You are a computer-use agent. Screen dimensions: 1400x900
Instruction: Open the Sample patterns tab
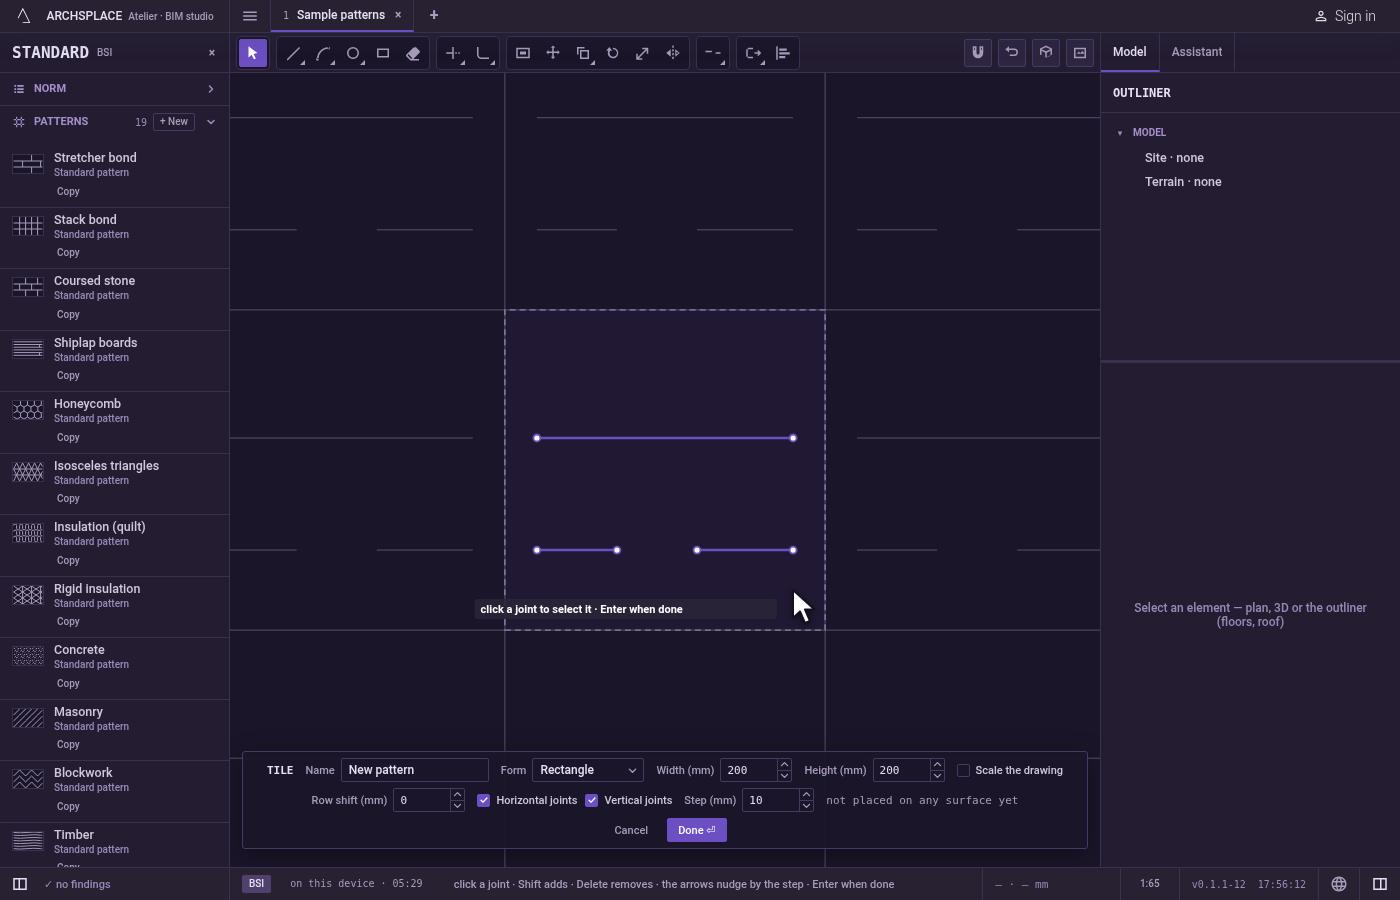pyautogui.click(x=340, y=15)
